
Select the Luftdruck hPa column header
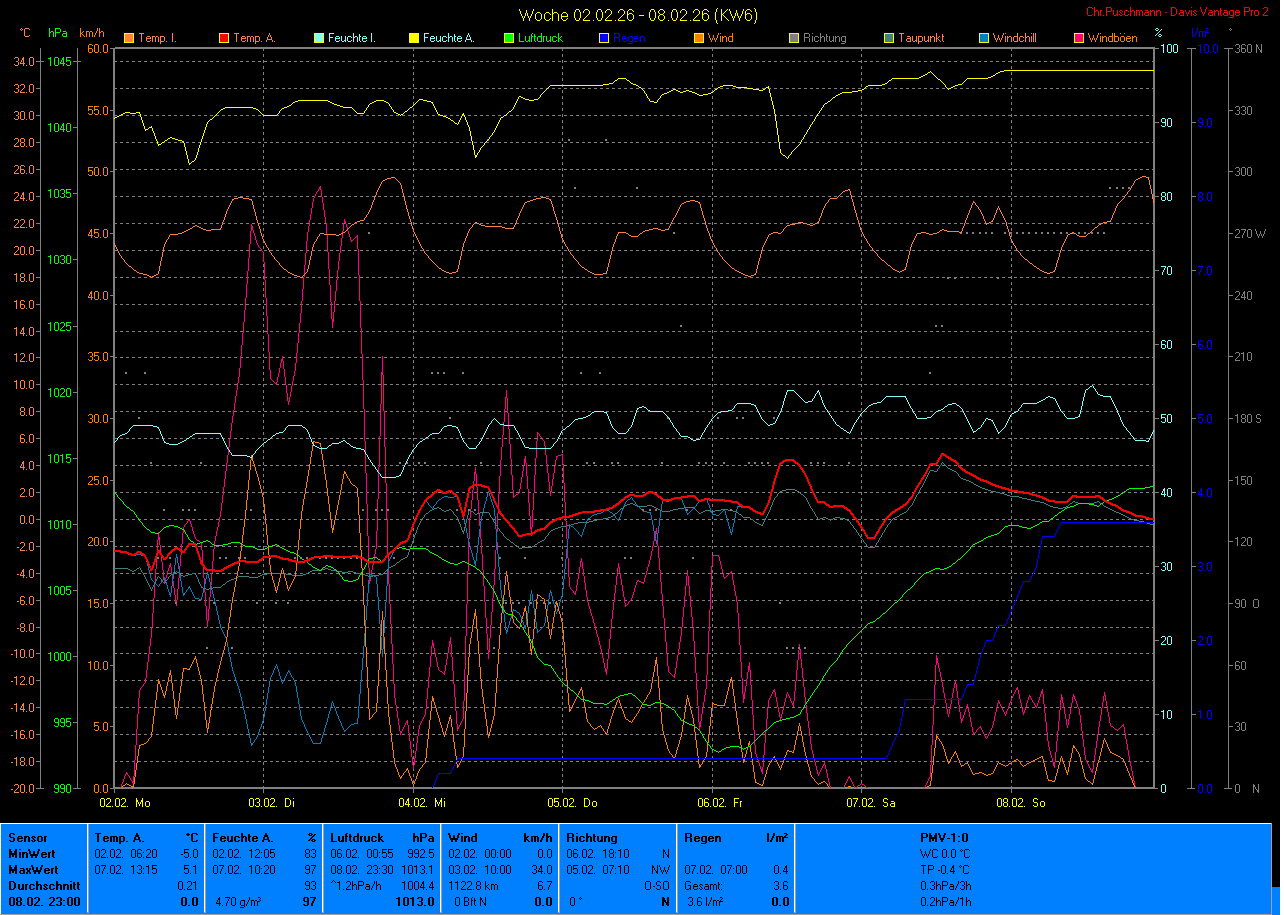[x=382, y=838]
